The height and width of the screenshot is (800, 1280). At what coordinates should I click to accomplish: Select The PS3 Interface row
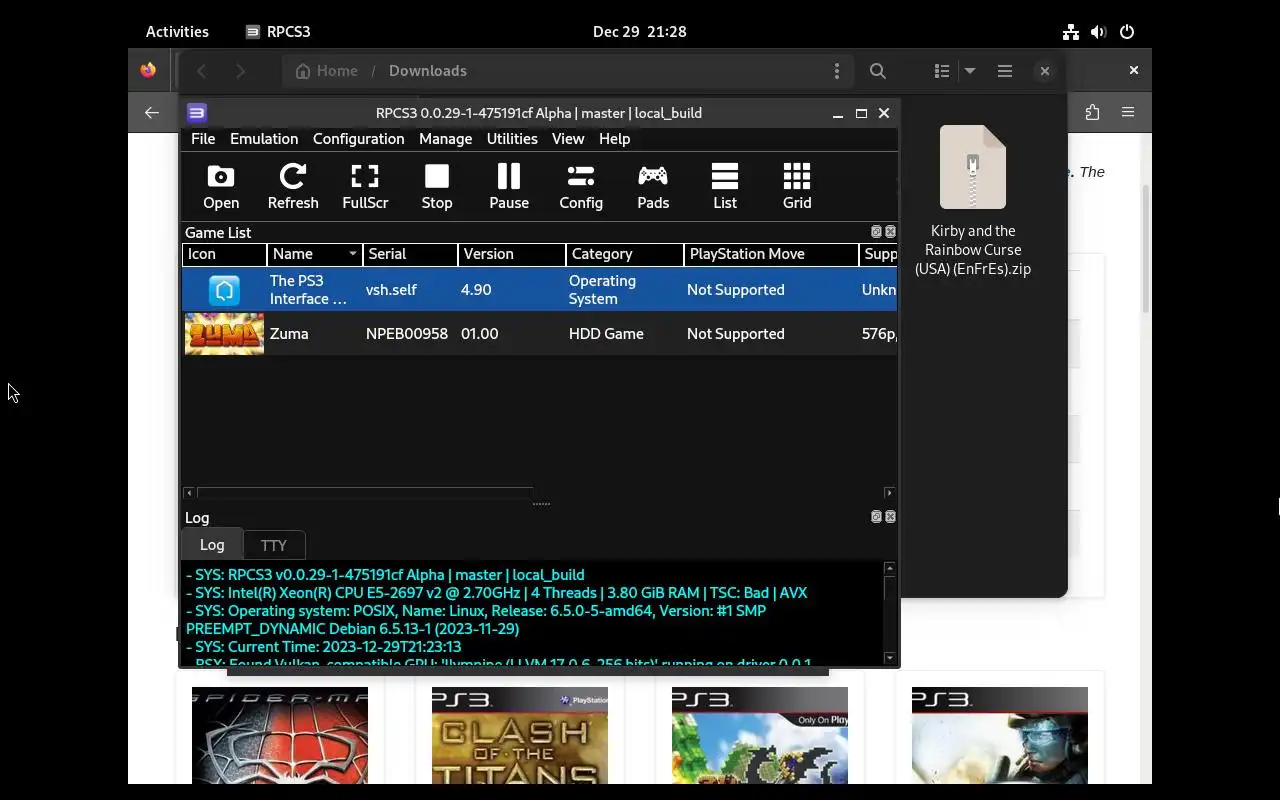click(540, 290)
